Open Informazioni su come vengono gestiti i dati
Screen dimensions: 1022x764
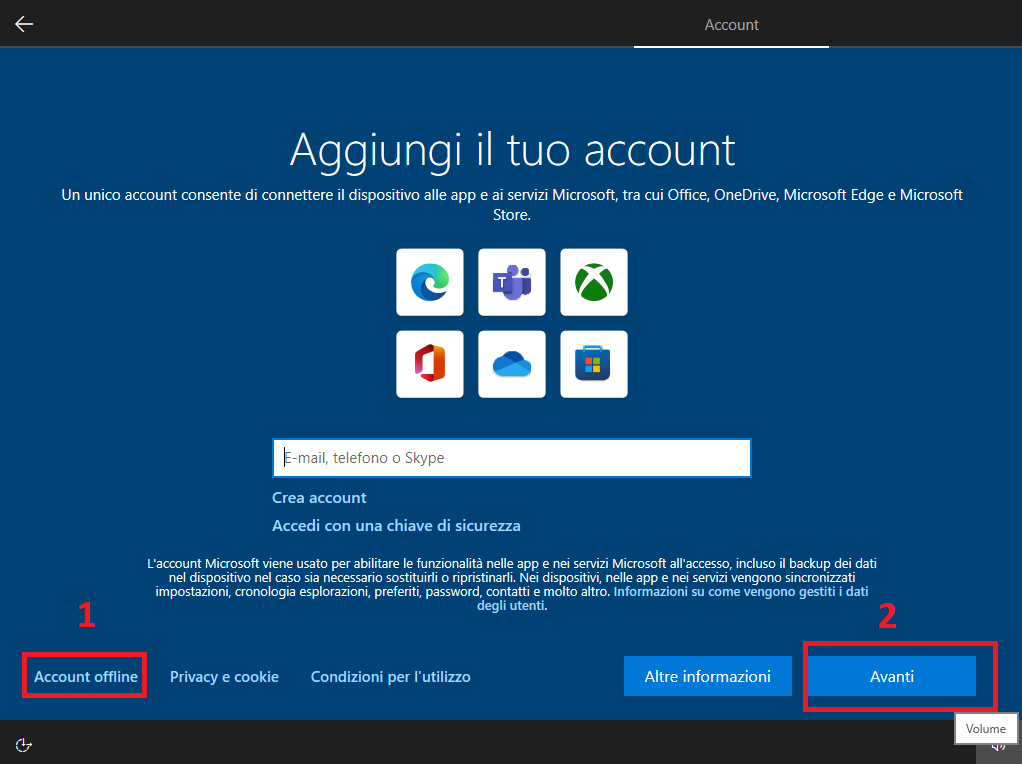click(740, 591)
